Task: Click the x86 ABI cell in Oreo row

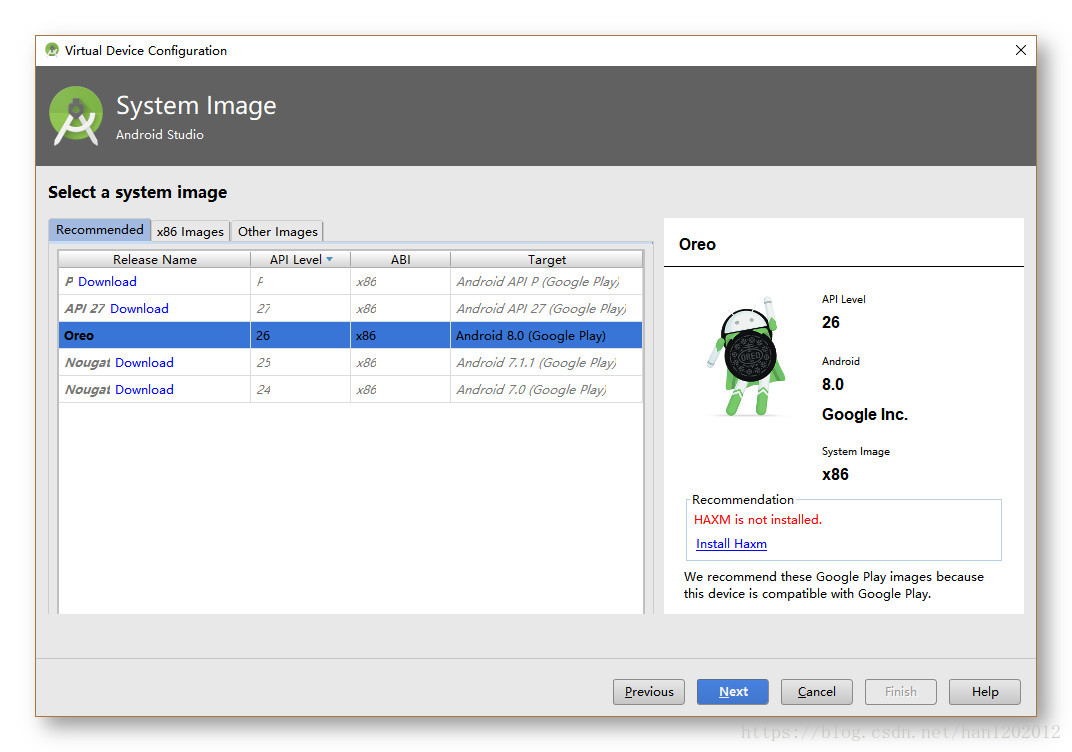Action: tap(400, 336)
